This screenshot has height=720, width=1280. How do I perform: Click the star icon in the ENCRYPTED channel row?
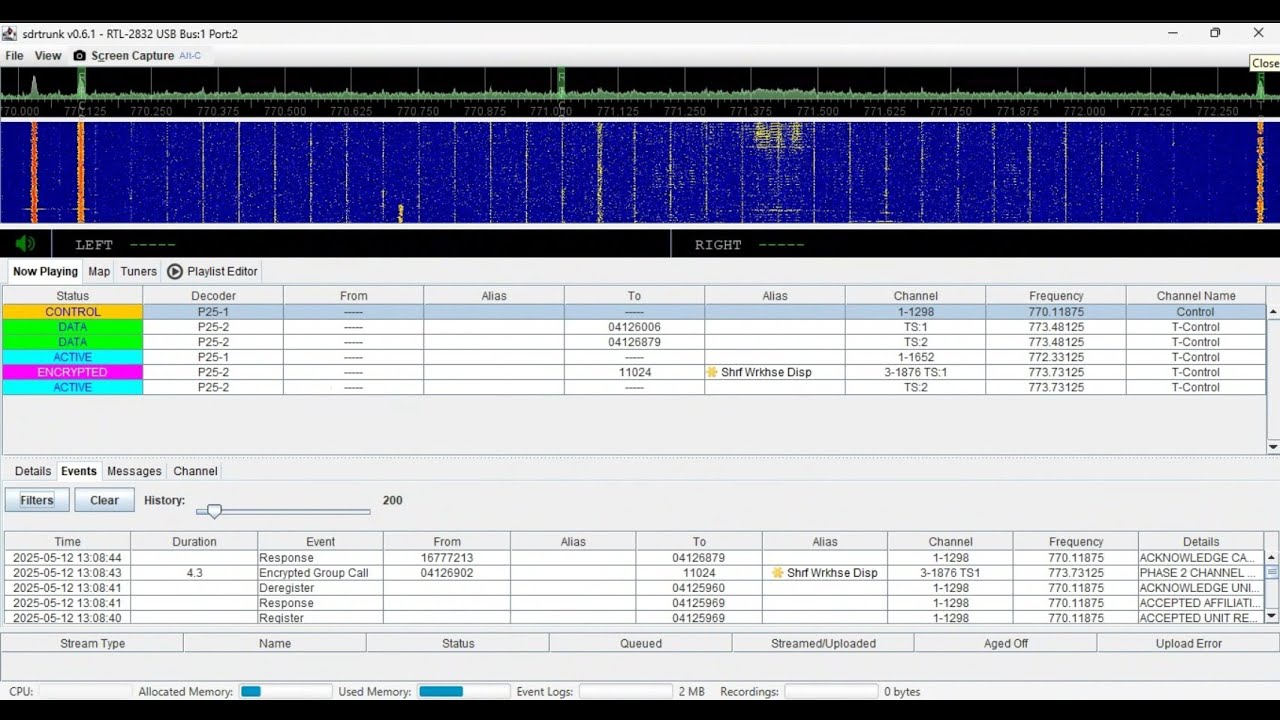[x=712, y=372]
